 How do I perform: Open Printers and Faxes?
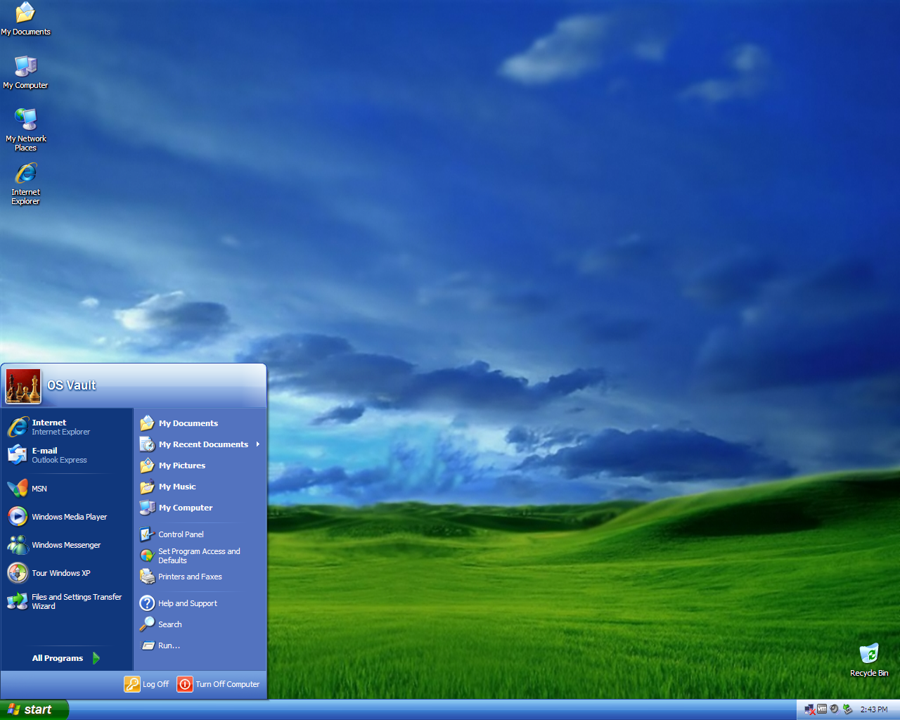(x=200, y=576)
